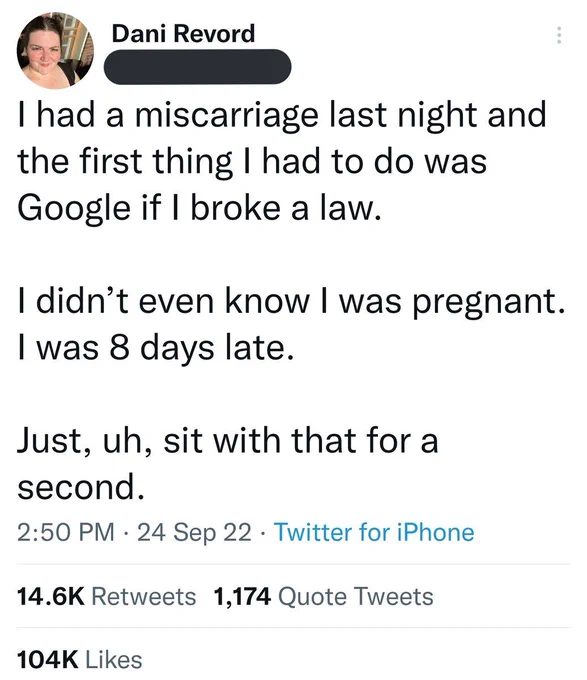587x680 pixels.
Task: Click the blacked-out username handle
Action: click(x=198, y=66)
